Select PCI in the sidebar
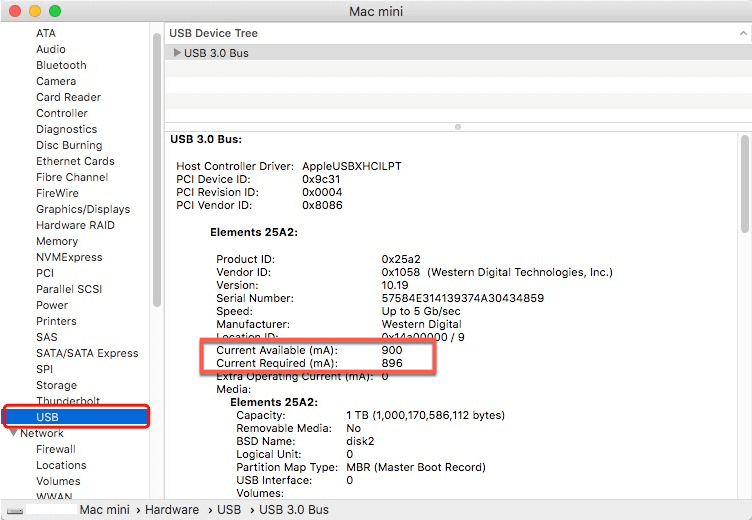Screen dimensions: 752x520 [x=45, y=273]
